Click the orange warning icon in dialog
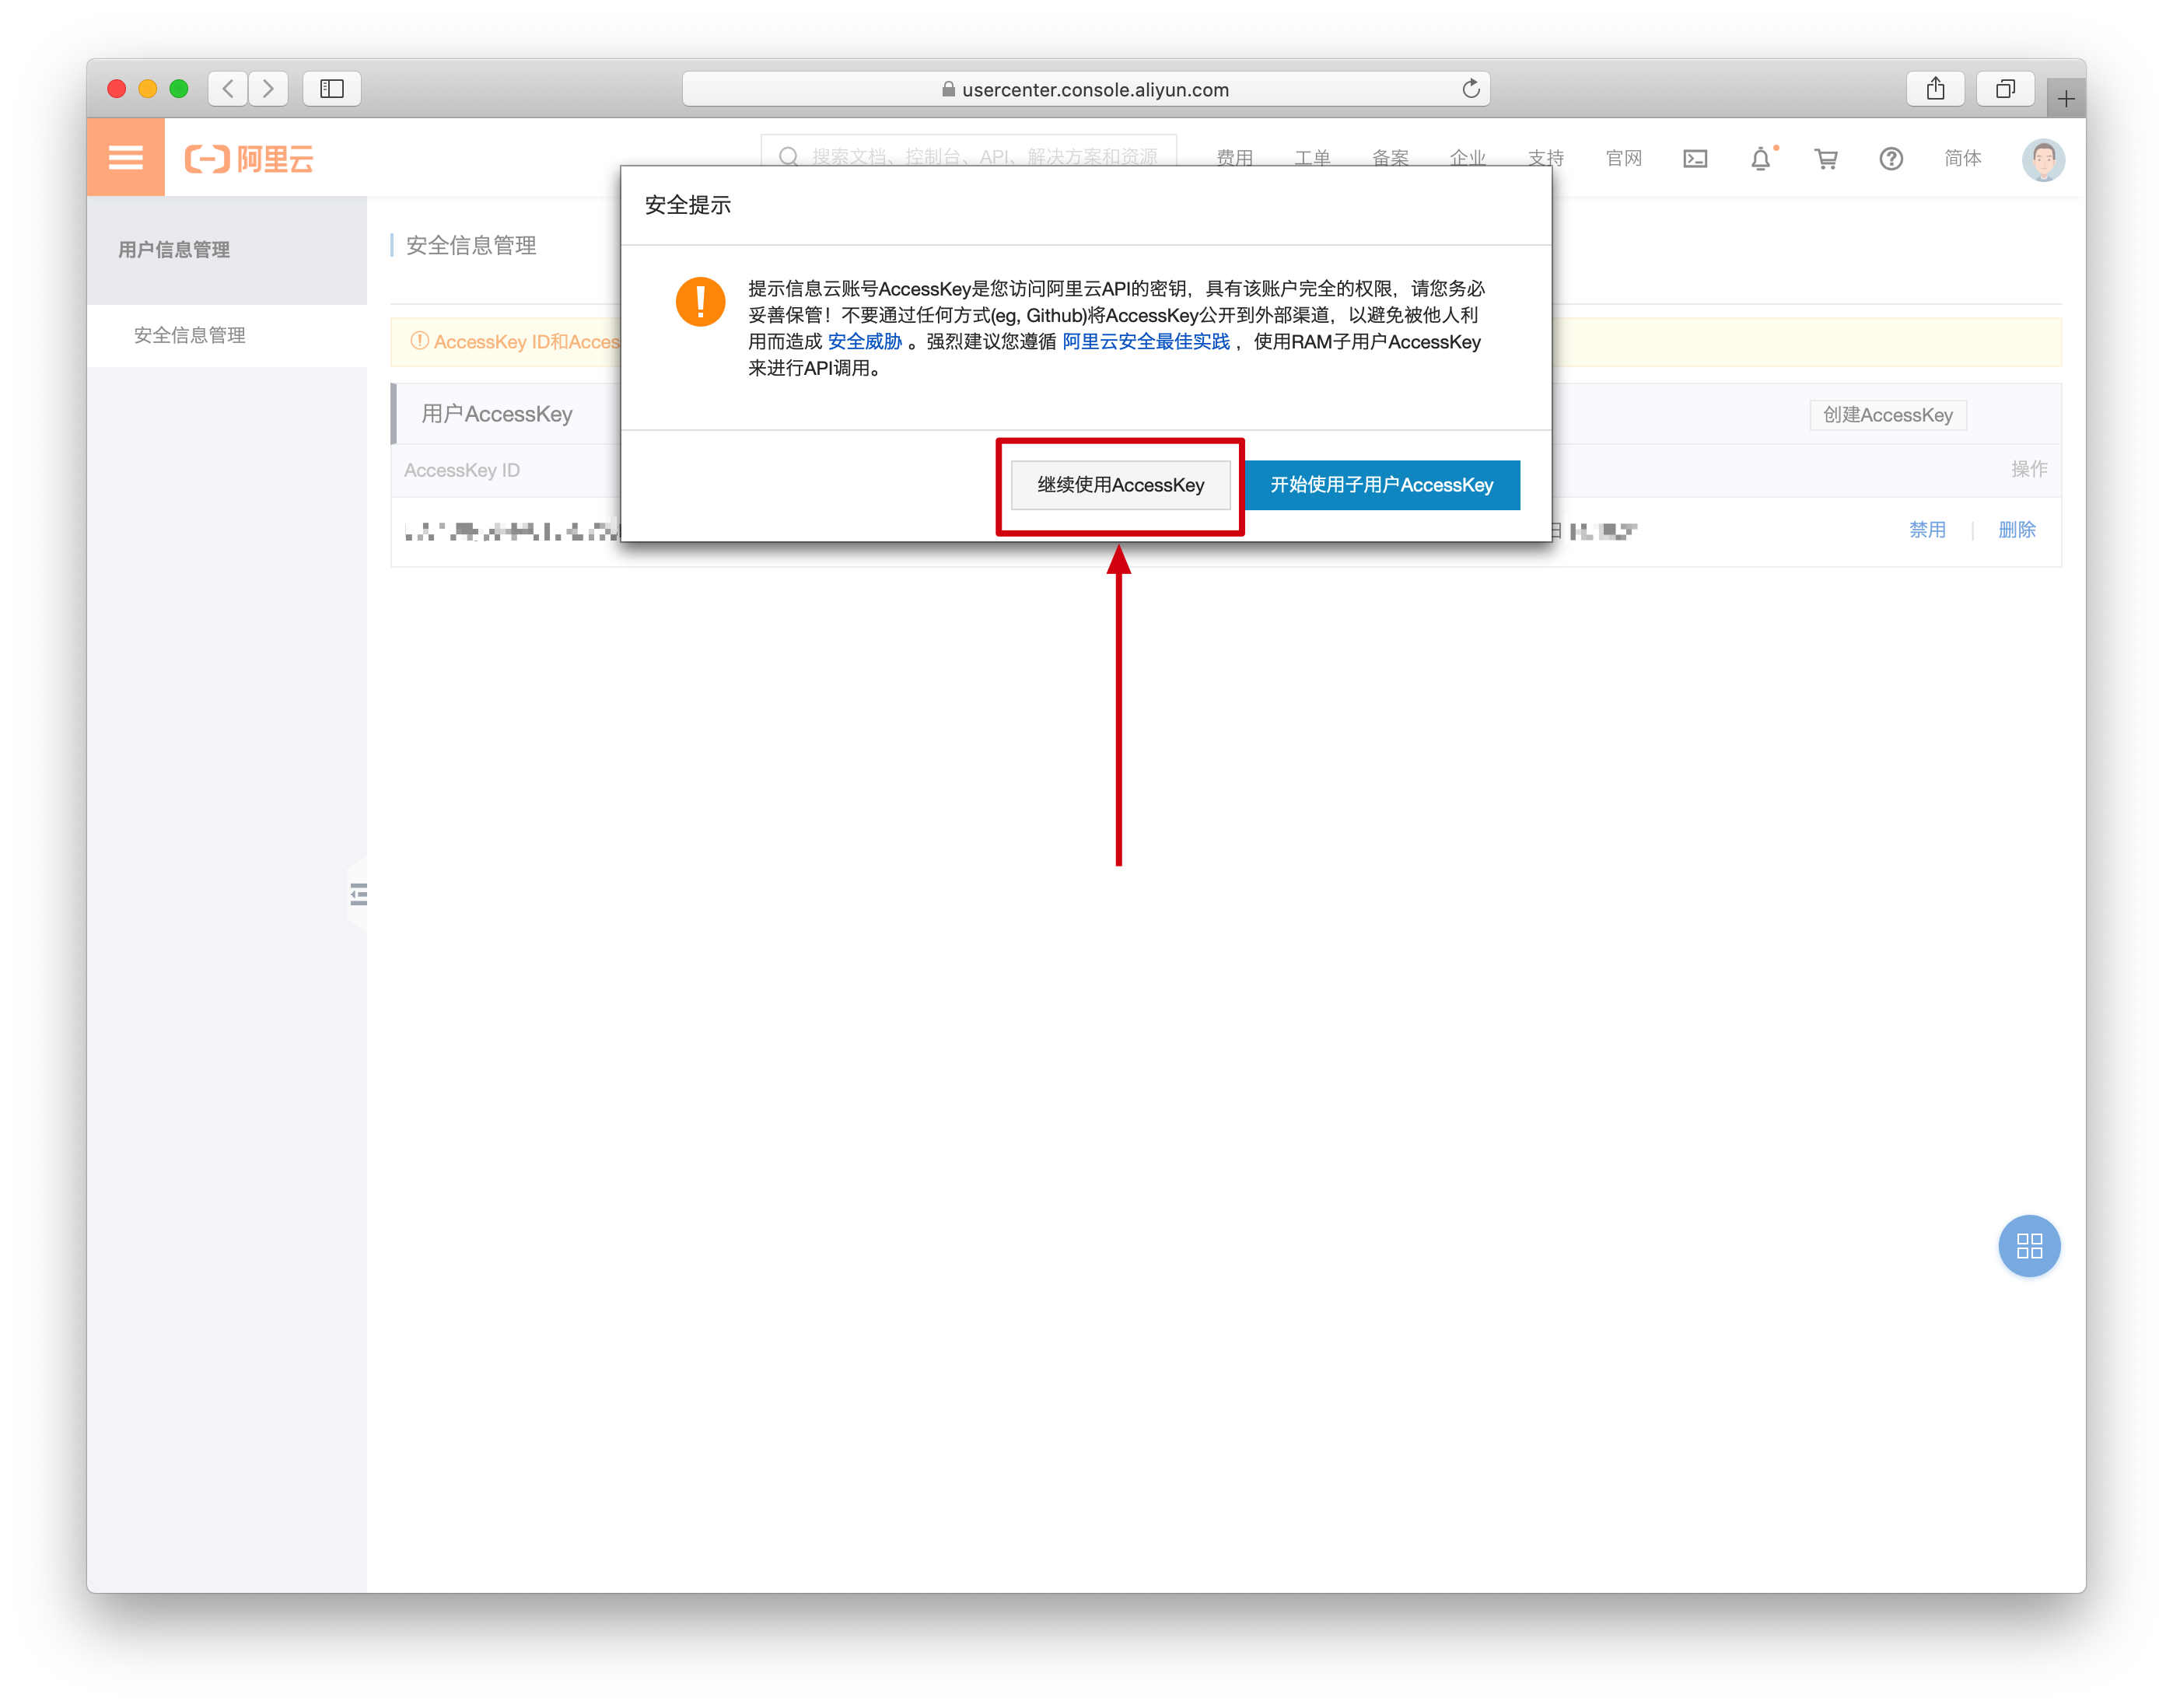Screen dimensions: 2173x1708 700,302
